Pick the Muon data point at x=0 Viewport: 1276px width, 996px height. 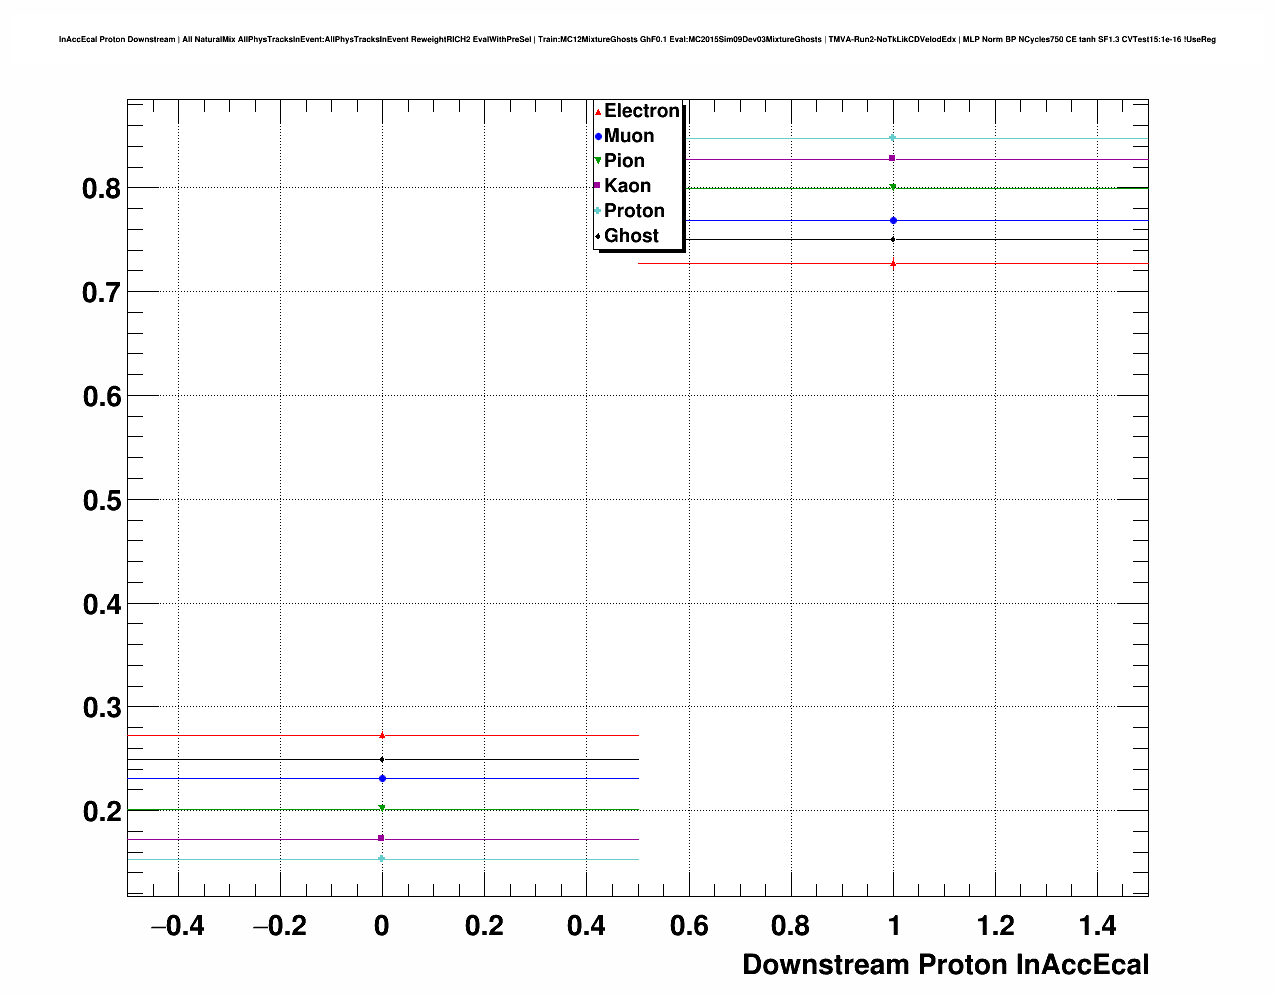pyautogui.click(x=382, y=778)
